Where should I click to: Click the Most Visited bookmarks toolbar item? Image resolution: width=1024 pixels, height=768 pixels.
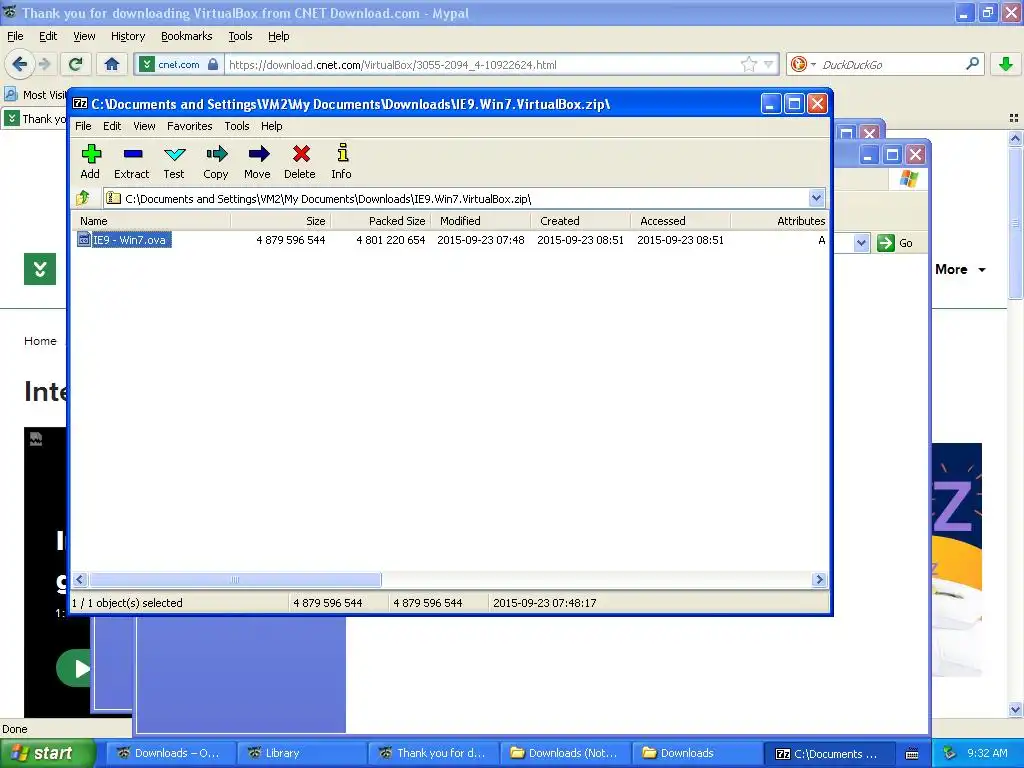(36, 95)
